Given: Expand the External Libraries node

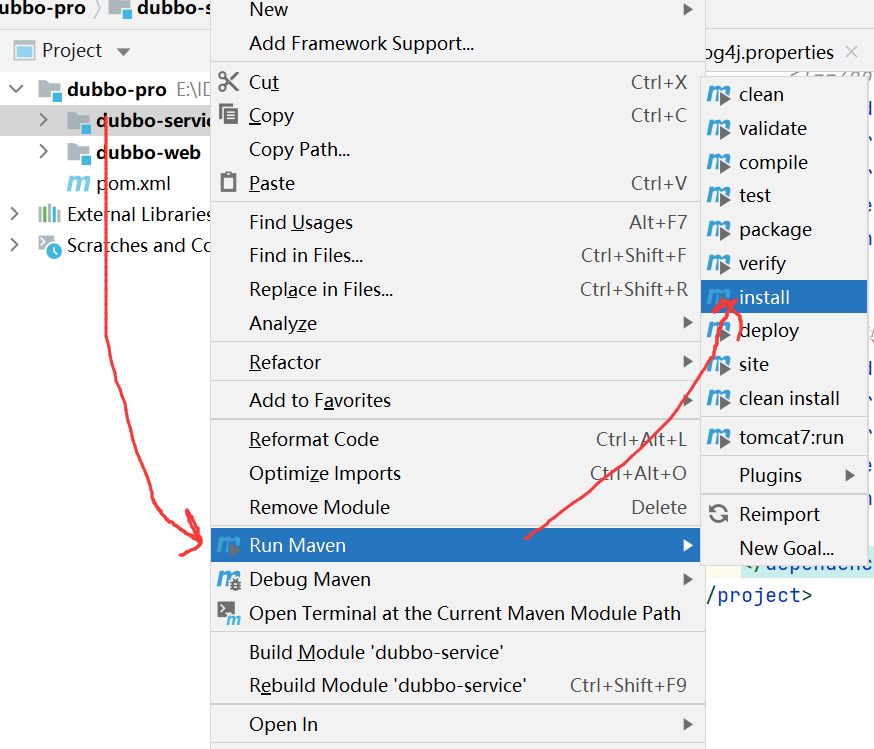Looking at the screenshot, I should pyautogui.click(x=14, y=213).
